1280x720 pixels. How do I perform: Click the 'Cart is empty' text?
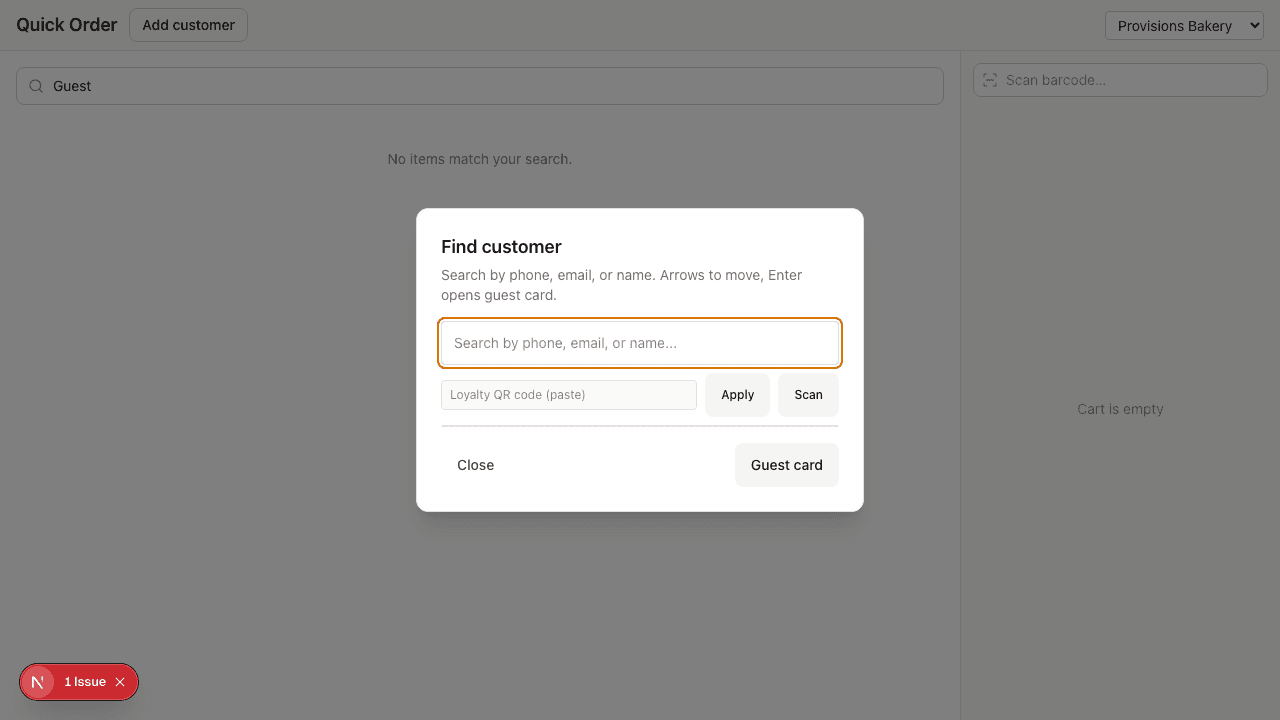point(1120,409)
